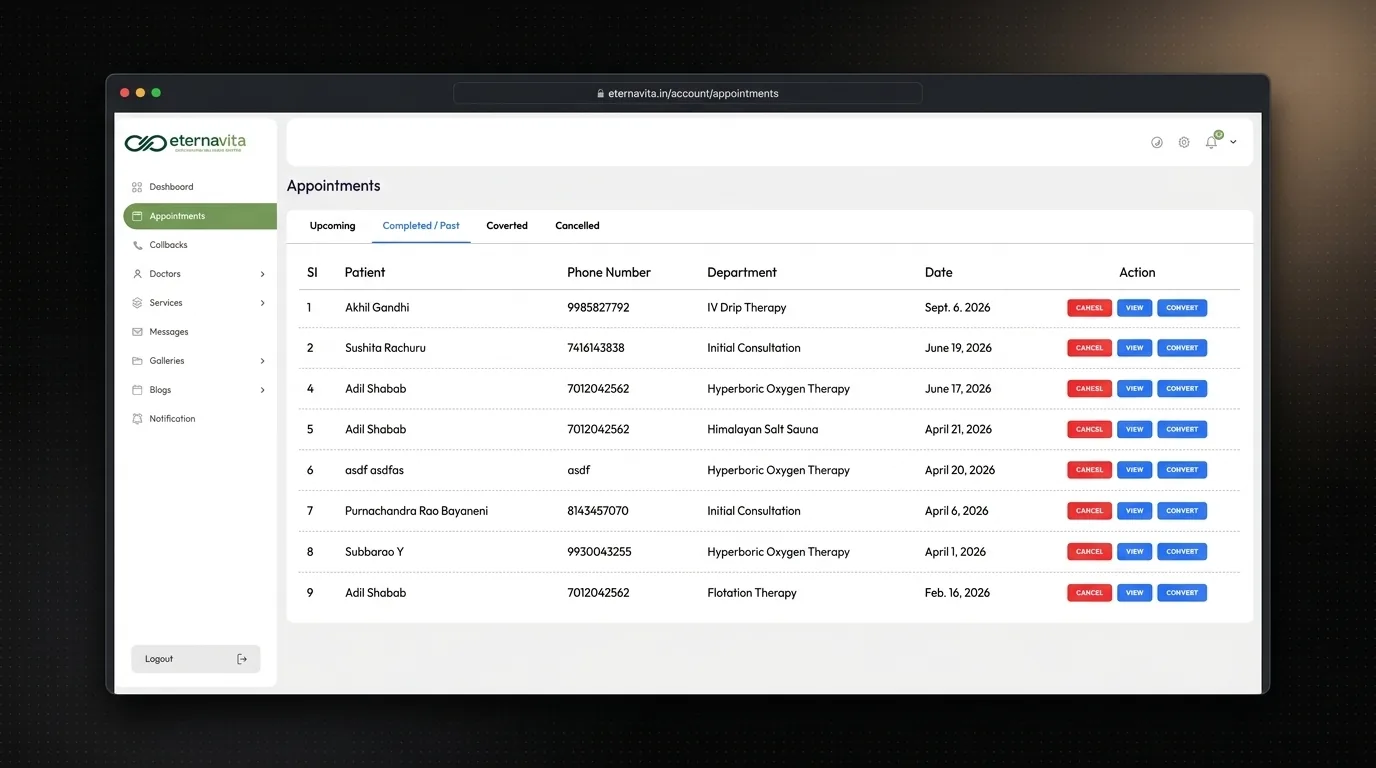Click the Galleries folder icon

(137, 361)
